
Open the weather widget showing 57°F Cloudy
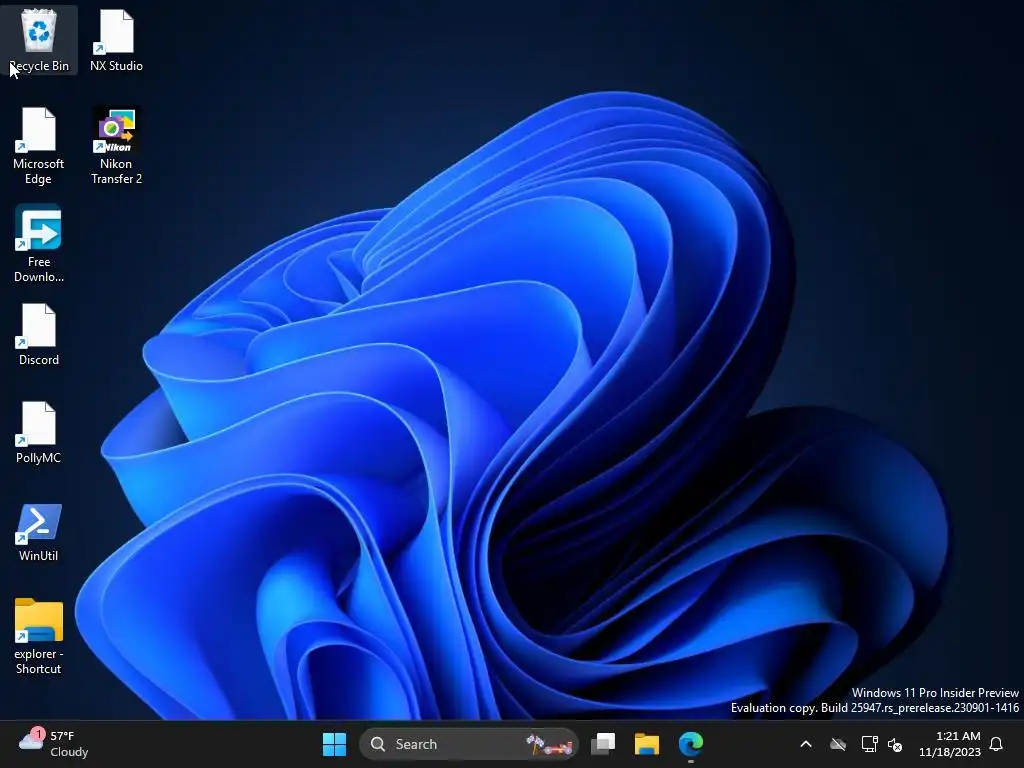click(54, 744)
